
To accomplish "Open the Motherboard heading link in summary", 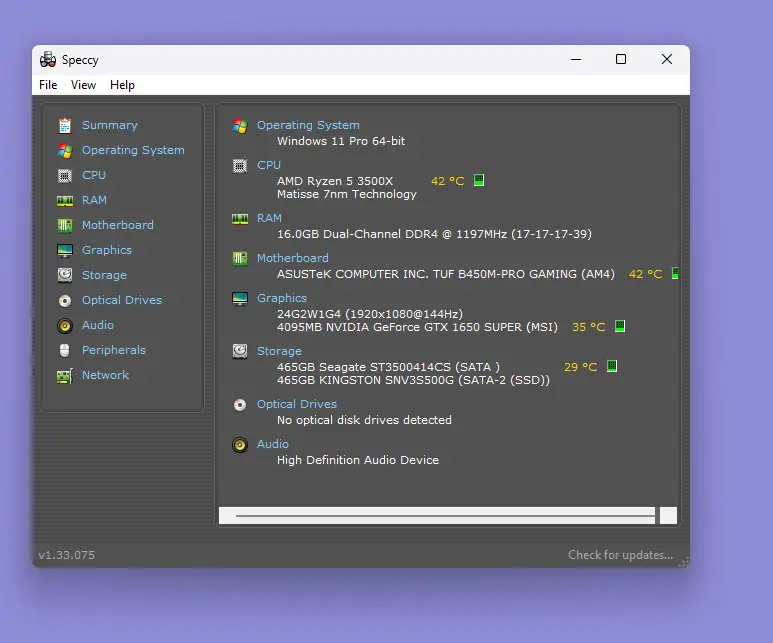I will pos(292,258).
